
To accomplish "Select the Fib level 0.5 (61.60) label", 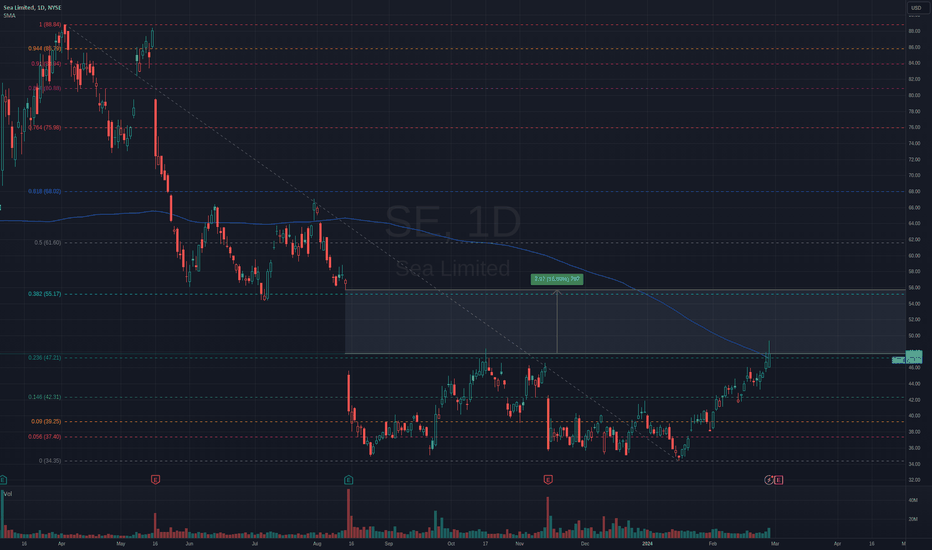I will pyautogui.click(x=48, y=243).
